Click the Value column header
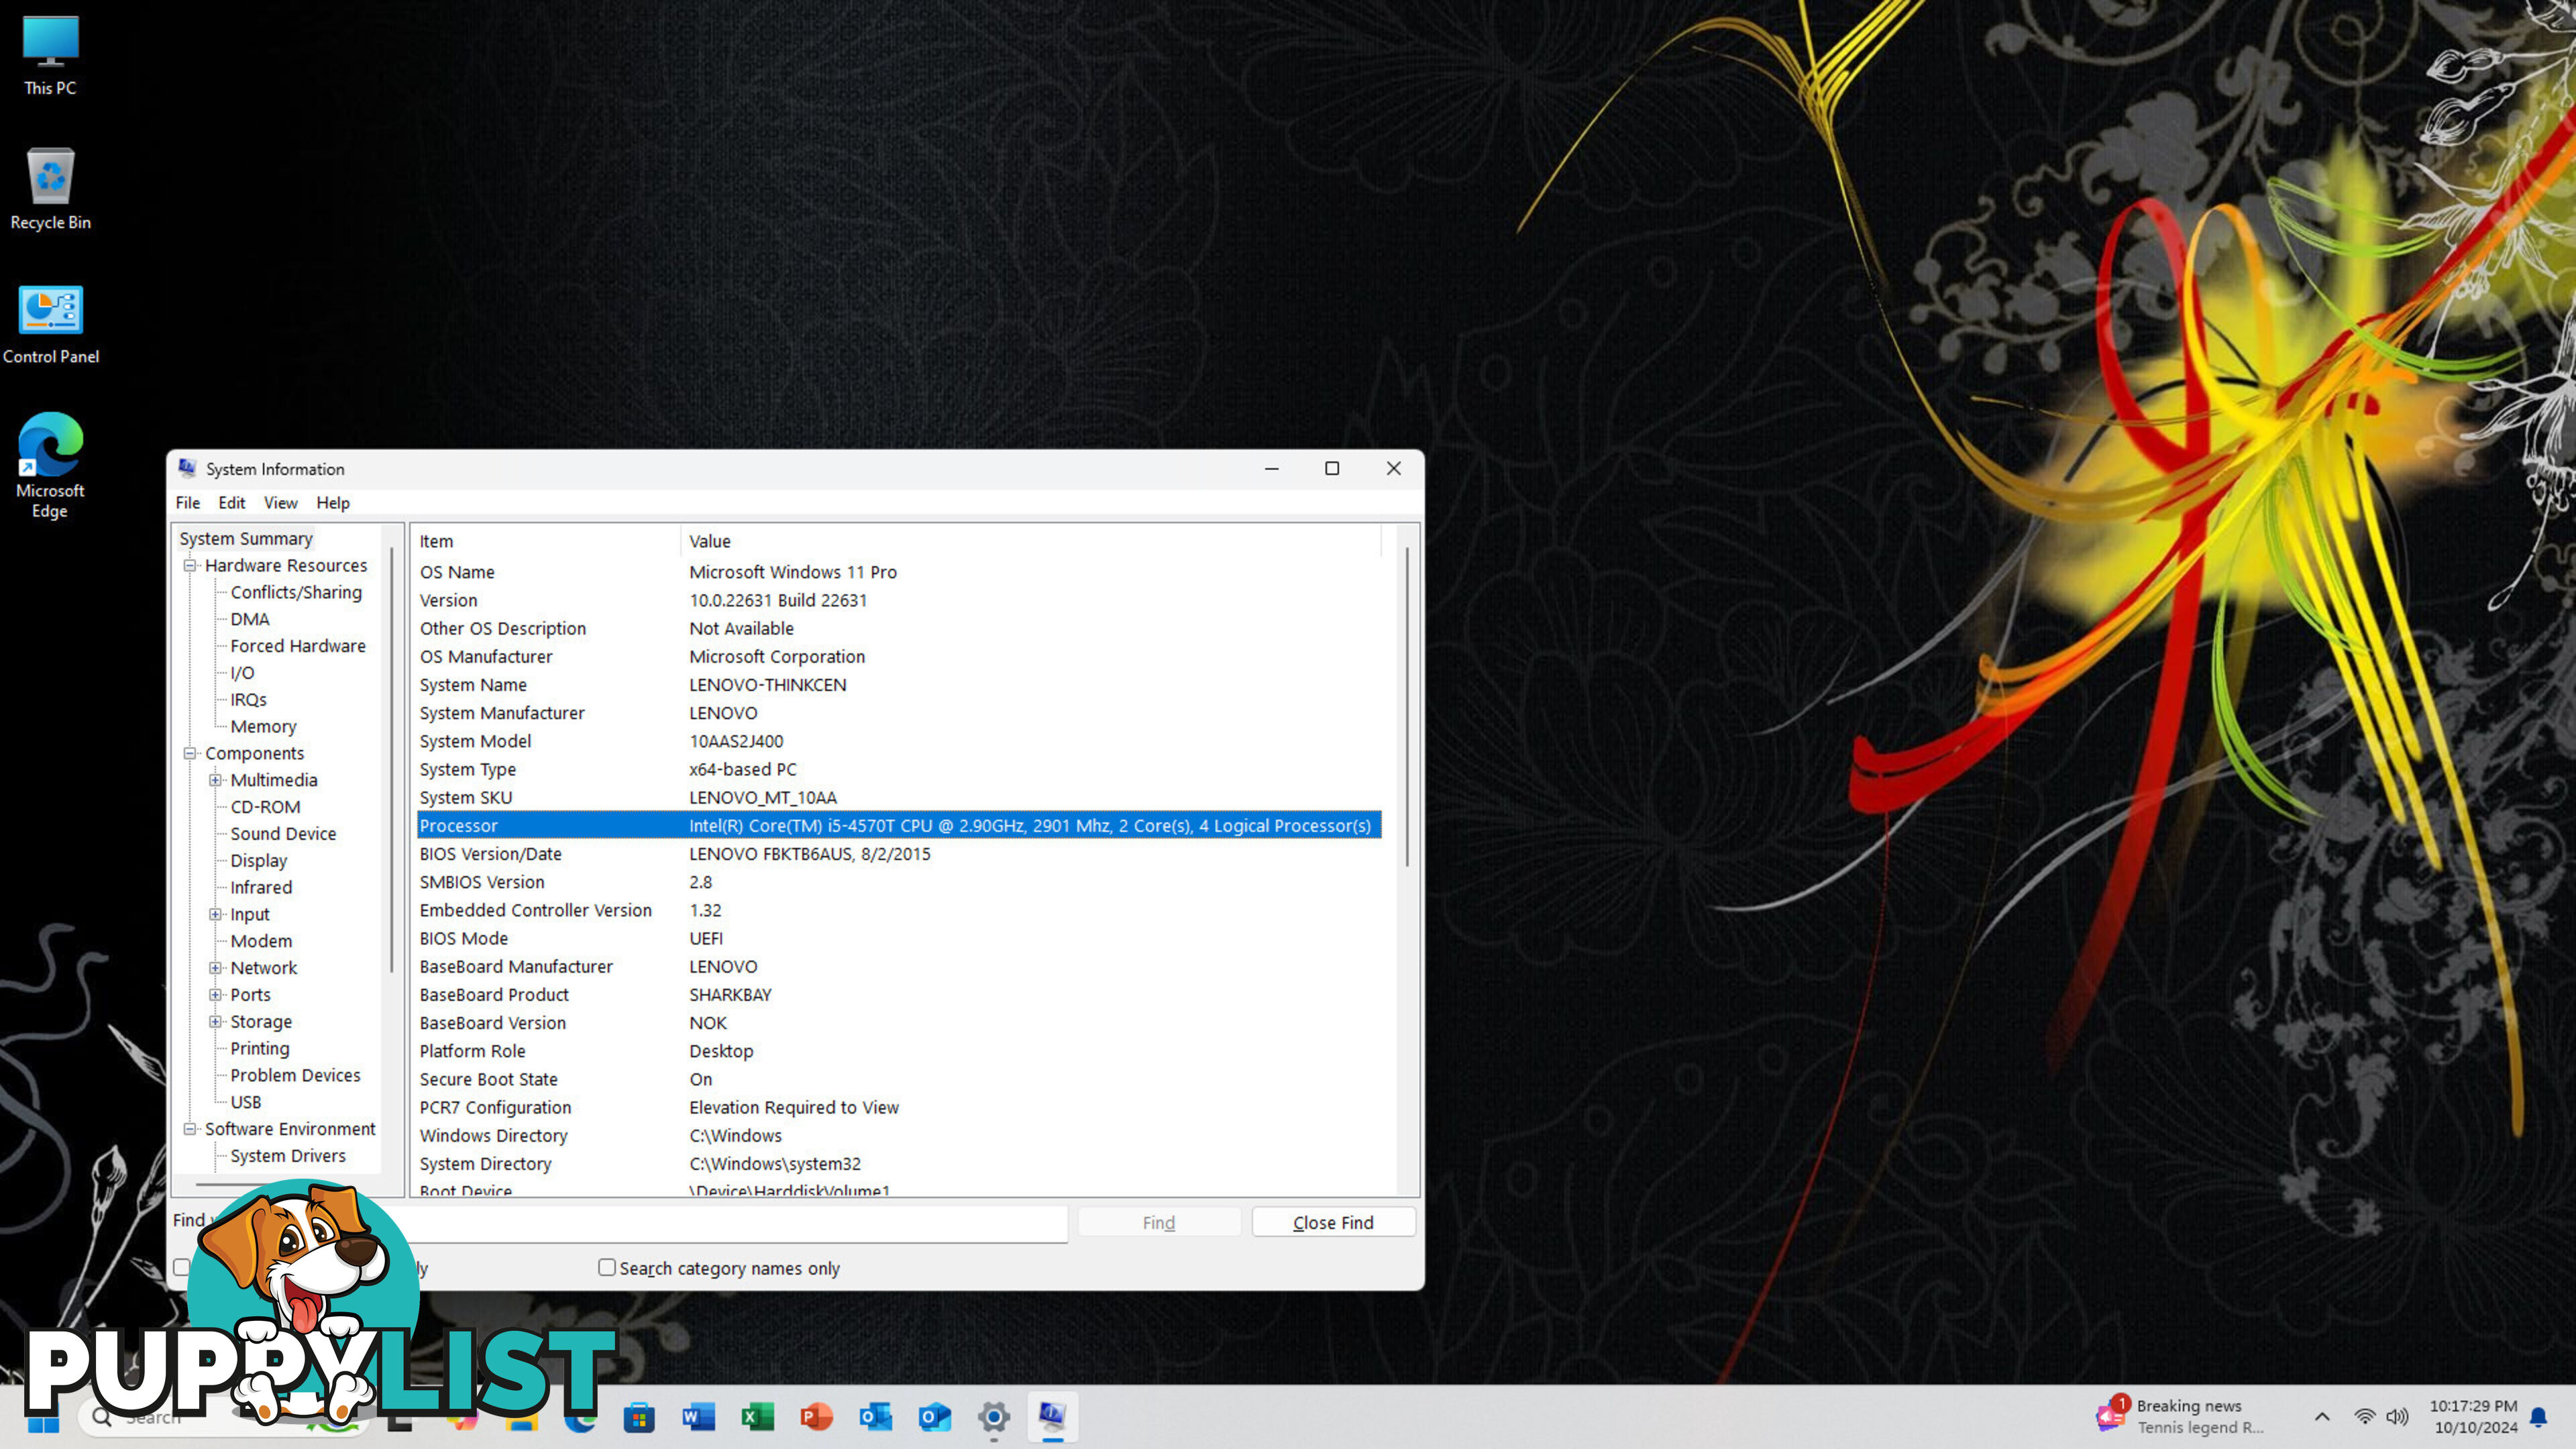The height and width of the screenshot is (1449, 2576). point(1031,541)
